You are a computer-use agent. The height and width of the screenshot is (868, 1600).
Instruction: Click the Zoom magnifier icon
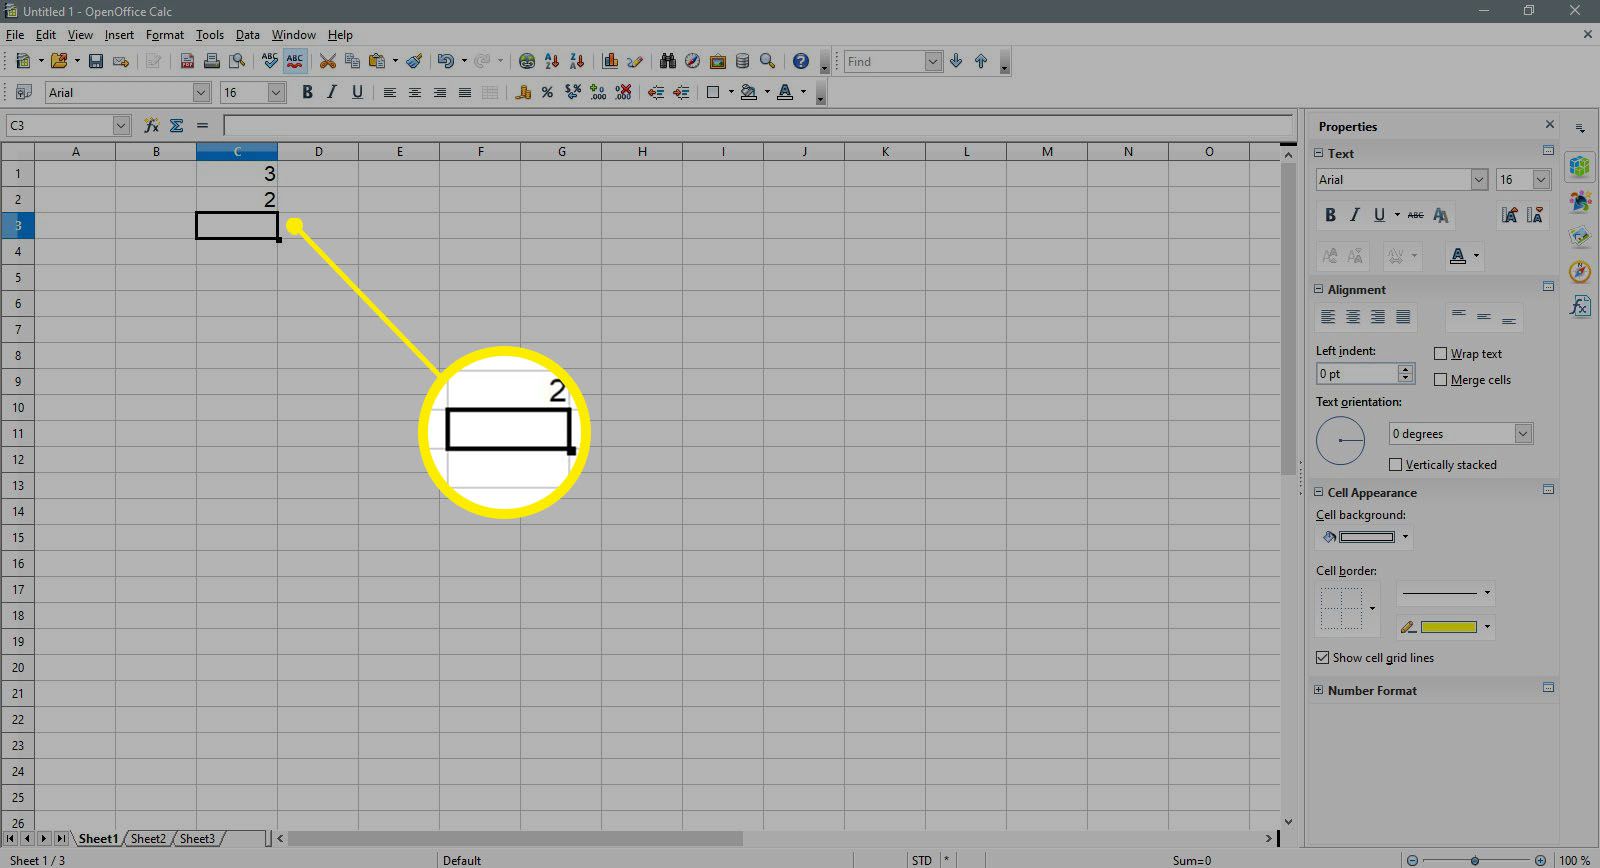767,62
